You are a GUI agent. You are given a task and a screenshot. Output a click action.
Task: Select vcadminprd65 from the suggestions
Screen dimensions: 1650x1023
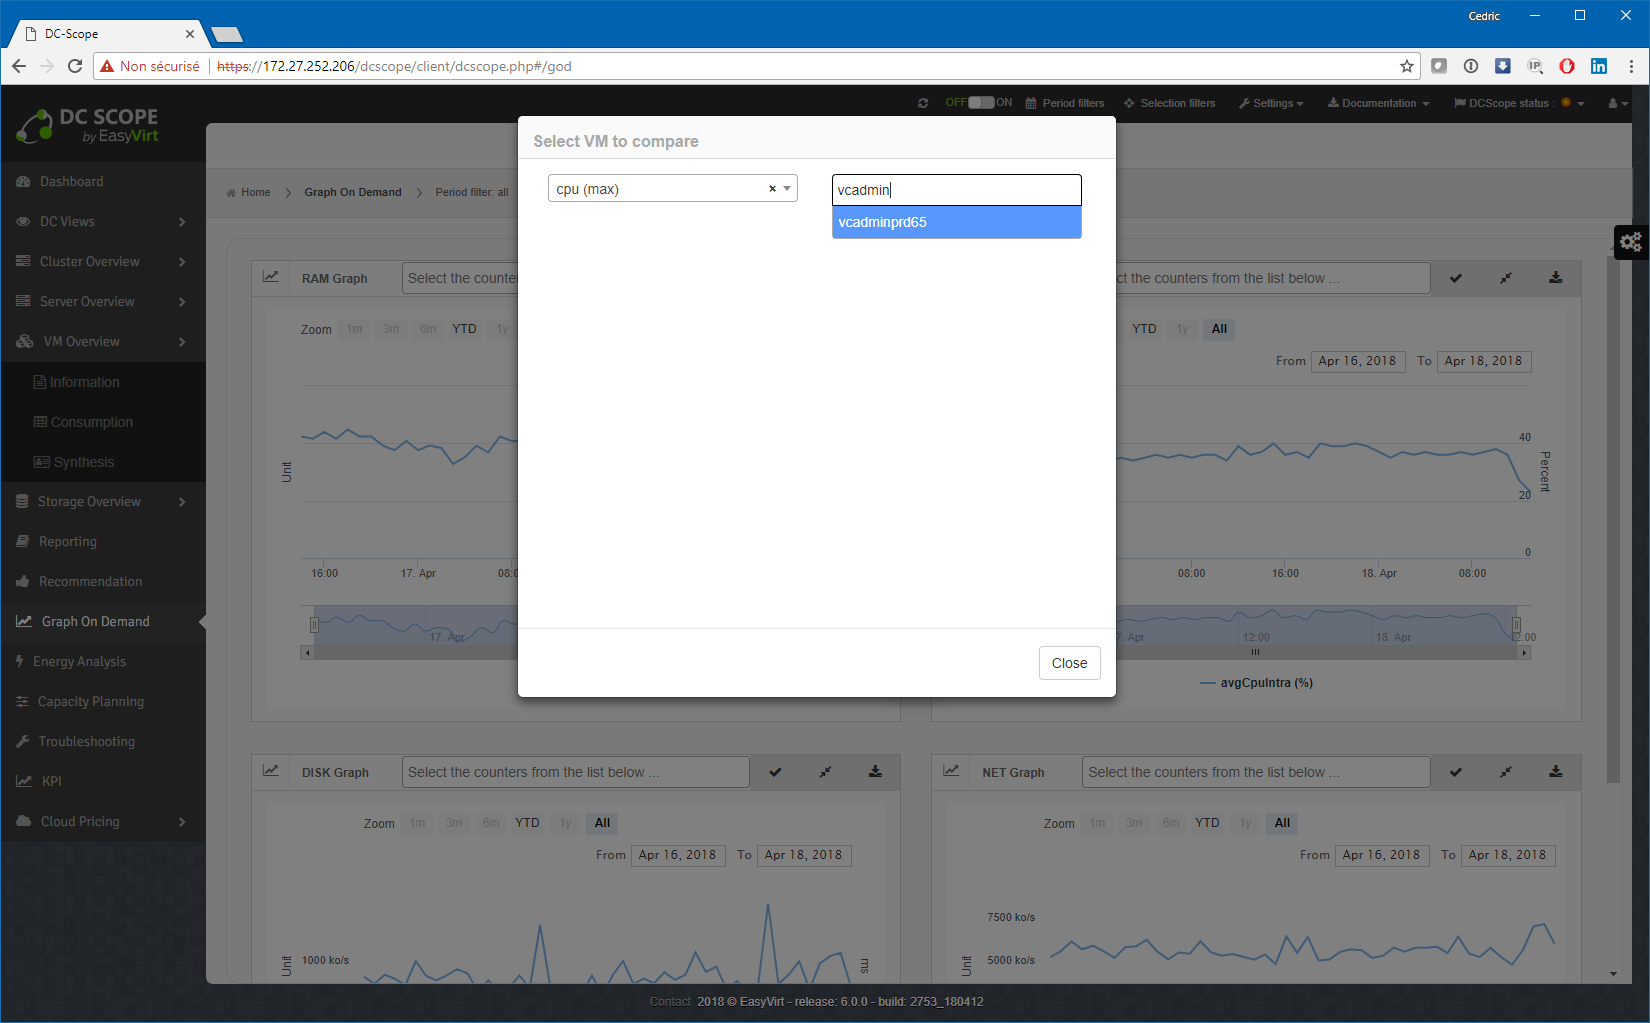click(956, 222)
